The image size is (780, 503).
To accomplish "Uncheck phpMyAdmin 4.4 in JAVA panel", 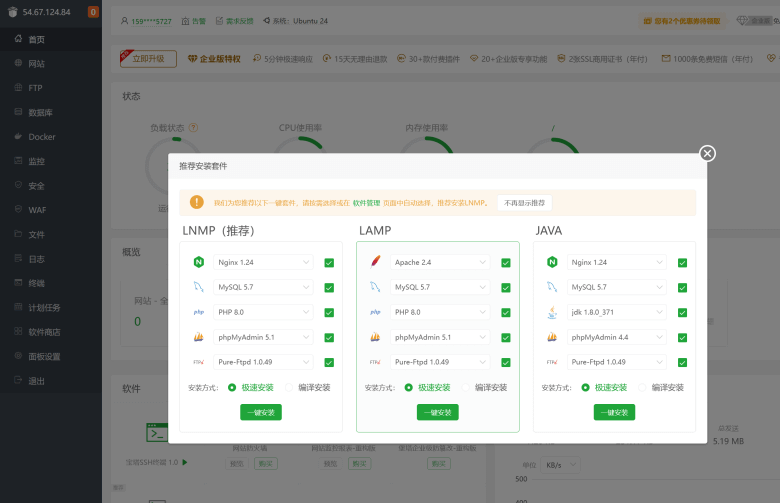I will point(682,337).
